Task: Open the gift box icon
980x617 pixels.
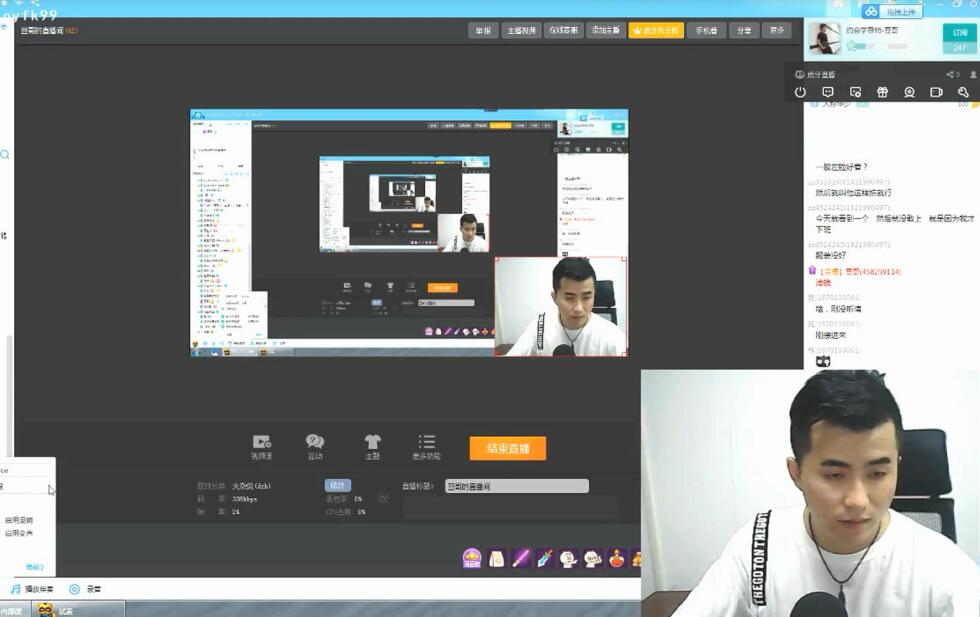Action: (x=882, y=92)
